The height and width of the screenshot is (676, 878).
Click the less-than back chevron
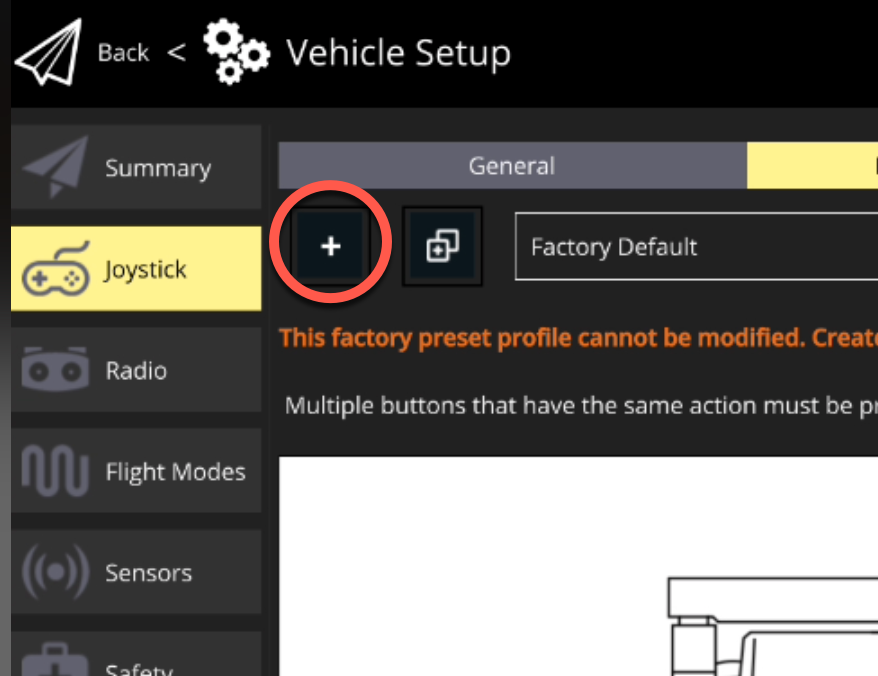[x=176, y=52]
